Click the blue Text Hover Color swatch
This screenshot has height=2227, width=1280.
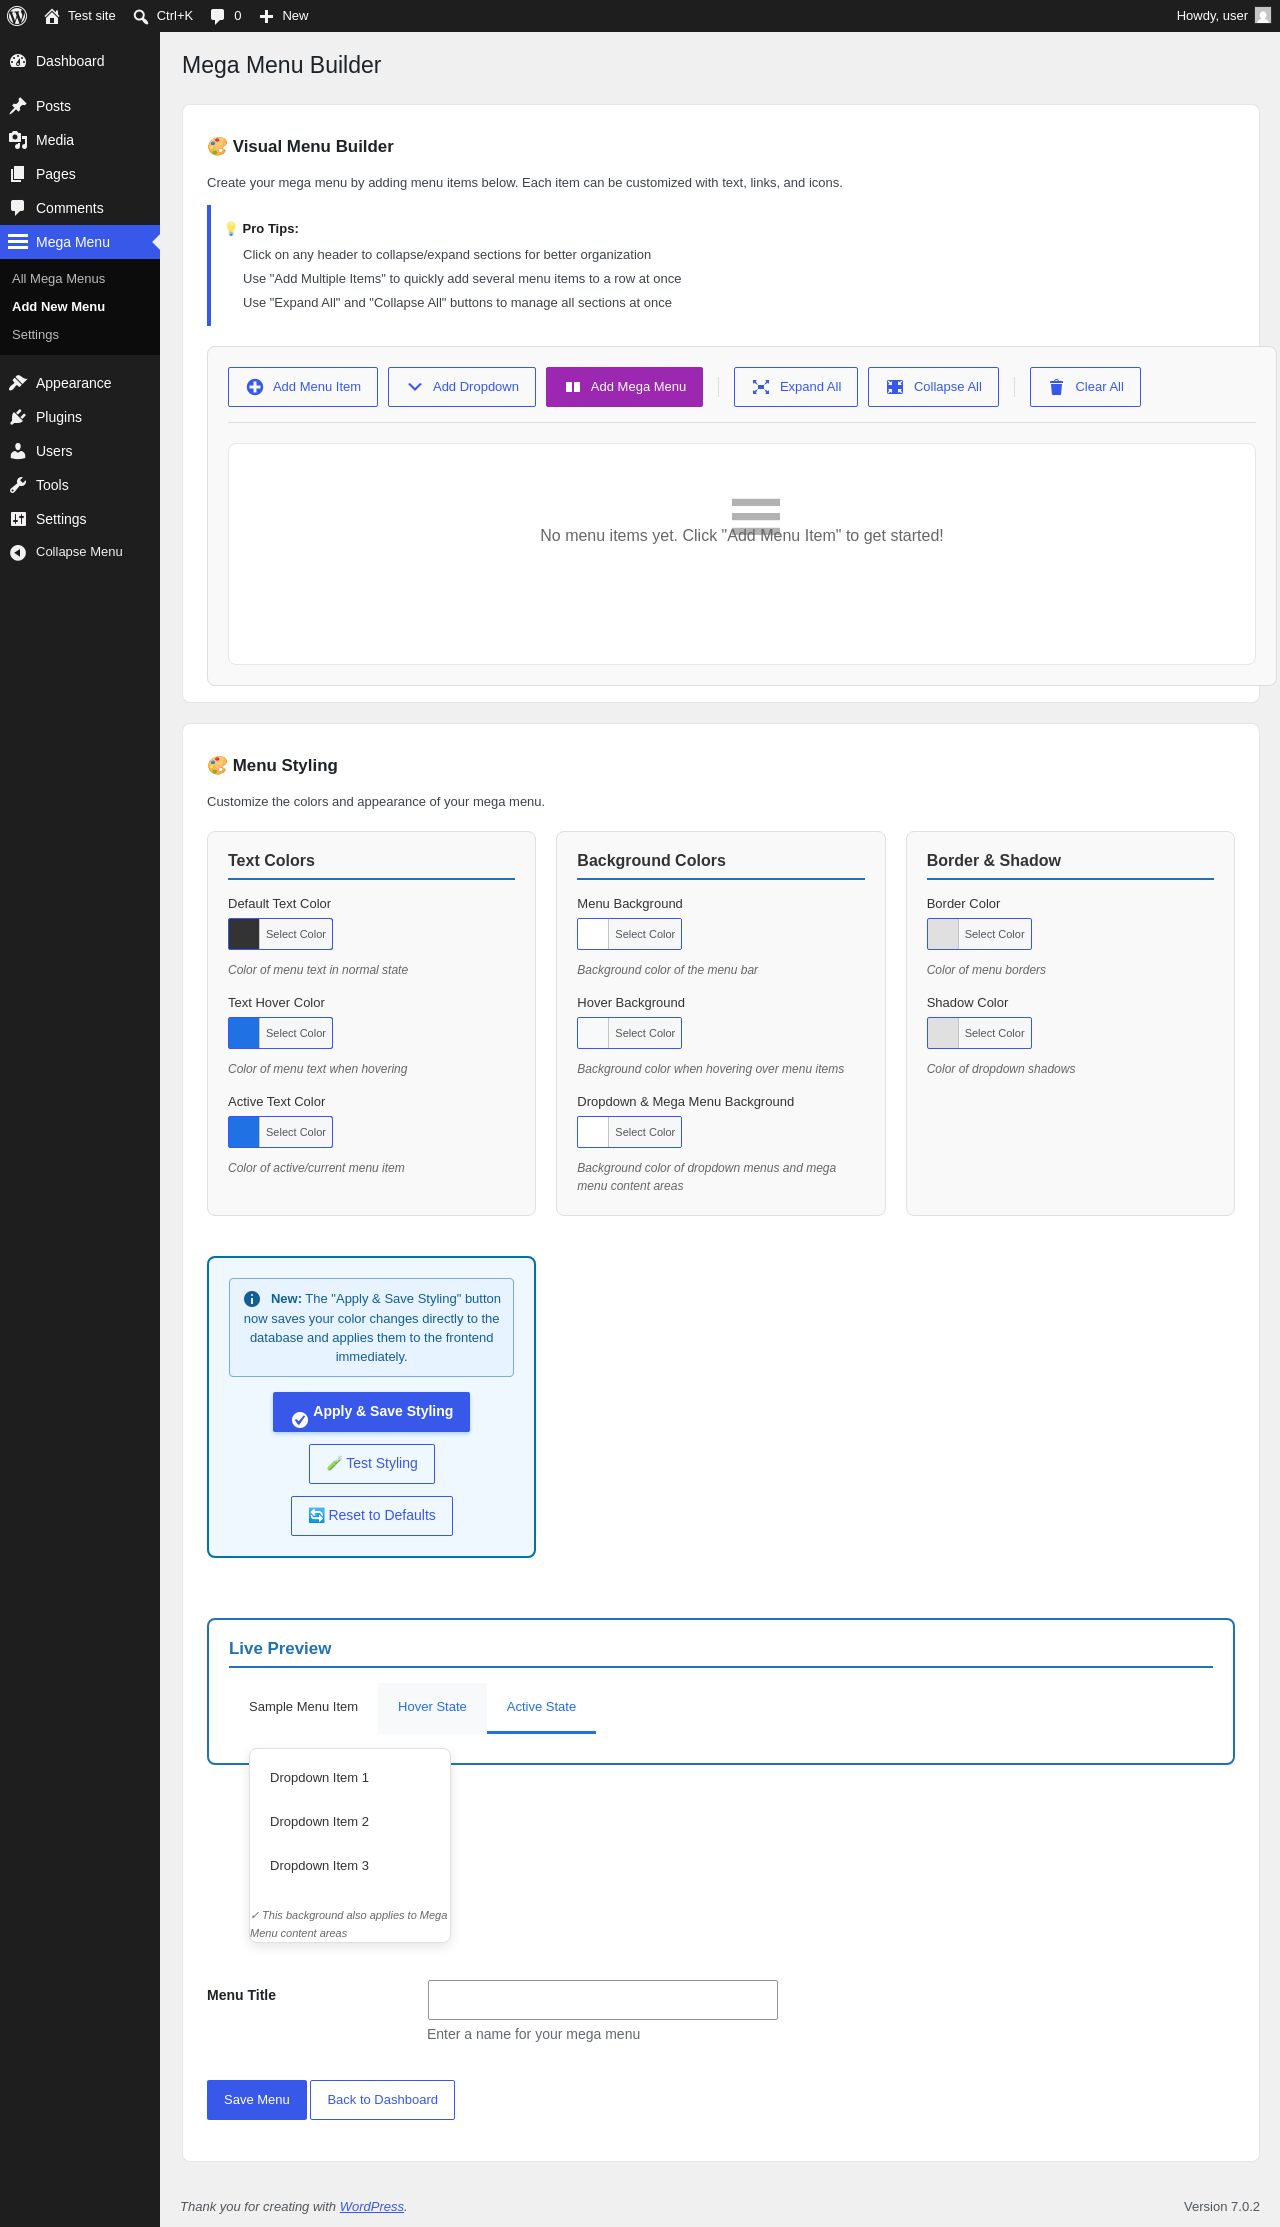pyautogui.click(x=244, y=1033)
